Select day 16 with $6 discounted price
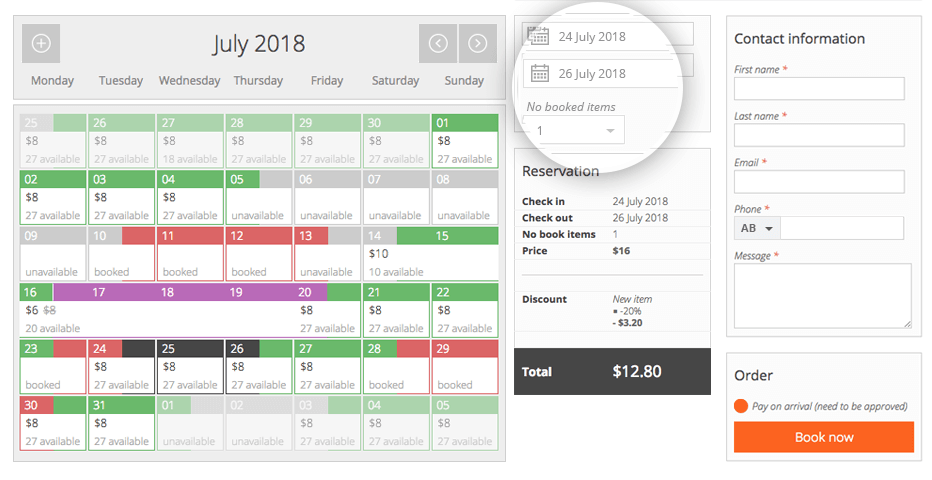Viewport: 932px width, 480px height. click(x=53, y=310)
